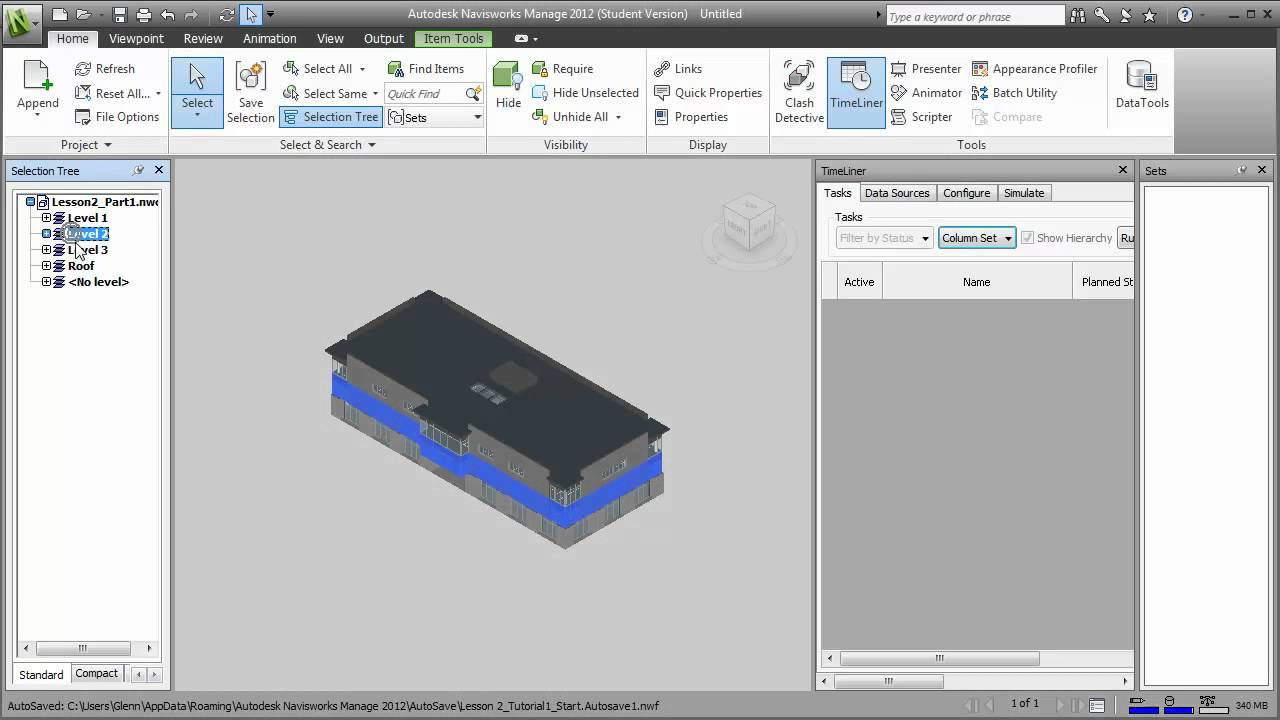Image resolution: width=1280 pixels, height=720 pixels.
Task: Launch the Presenter tool
Action: point(925,69)
